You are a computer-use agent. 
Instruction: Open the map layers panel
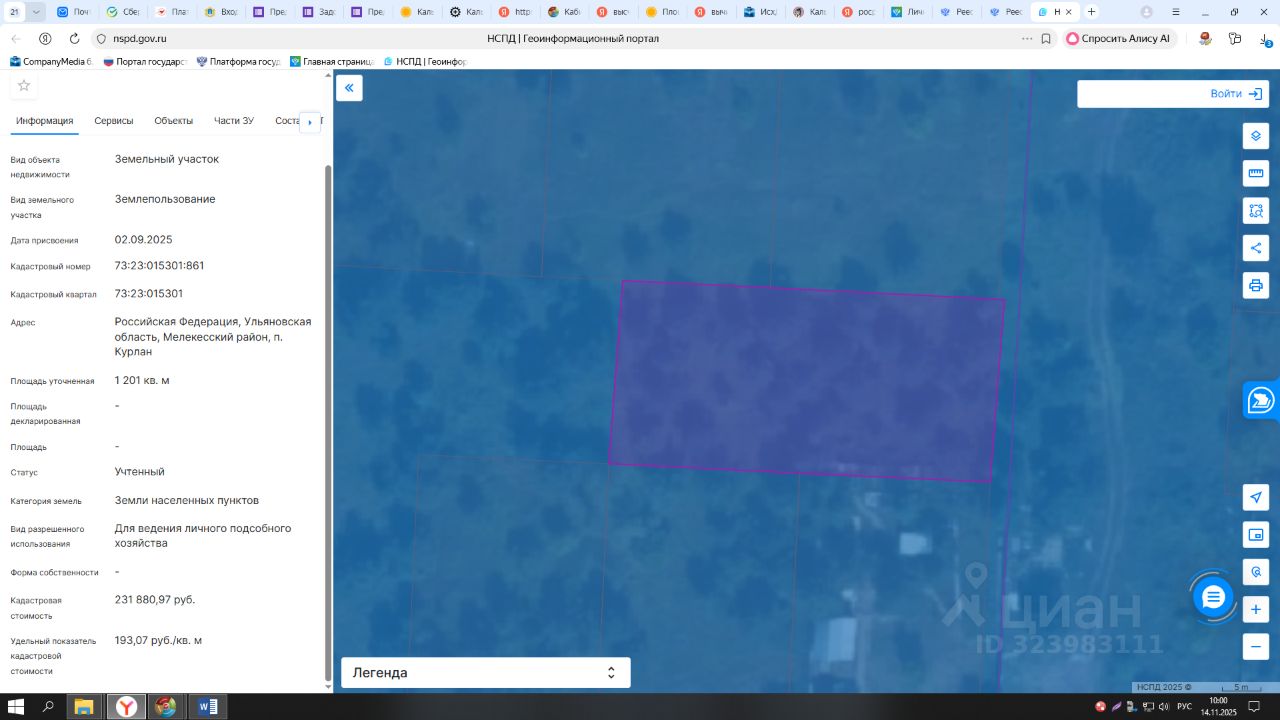tap(1256, 136)
